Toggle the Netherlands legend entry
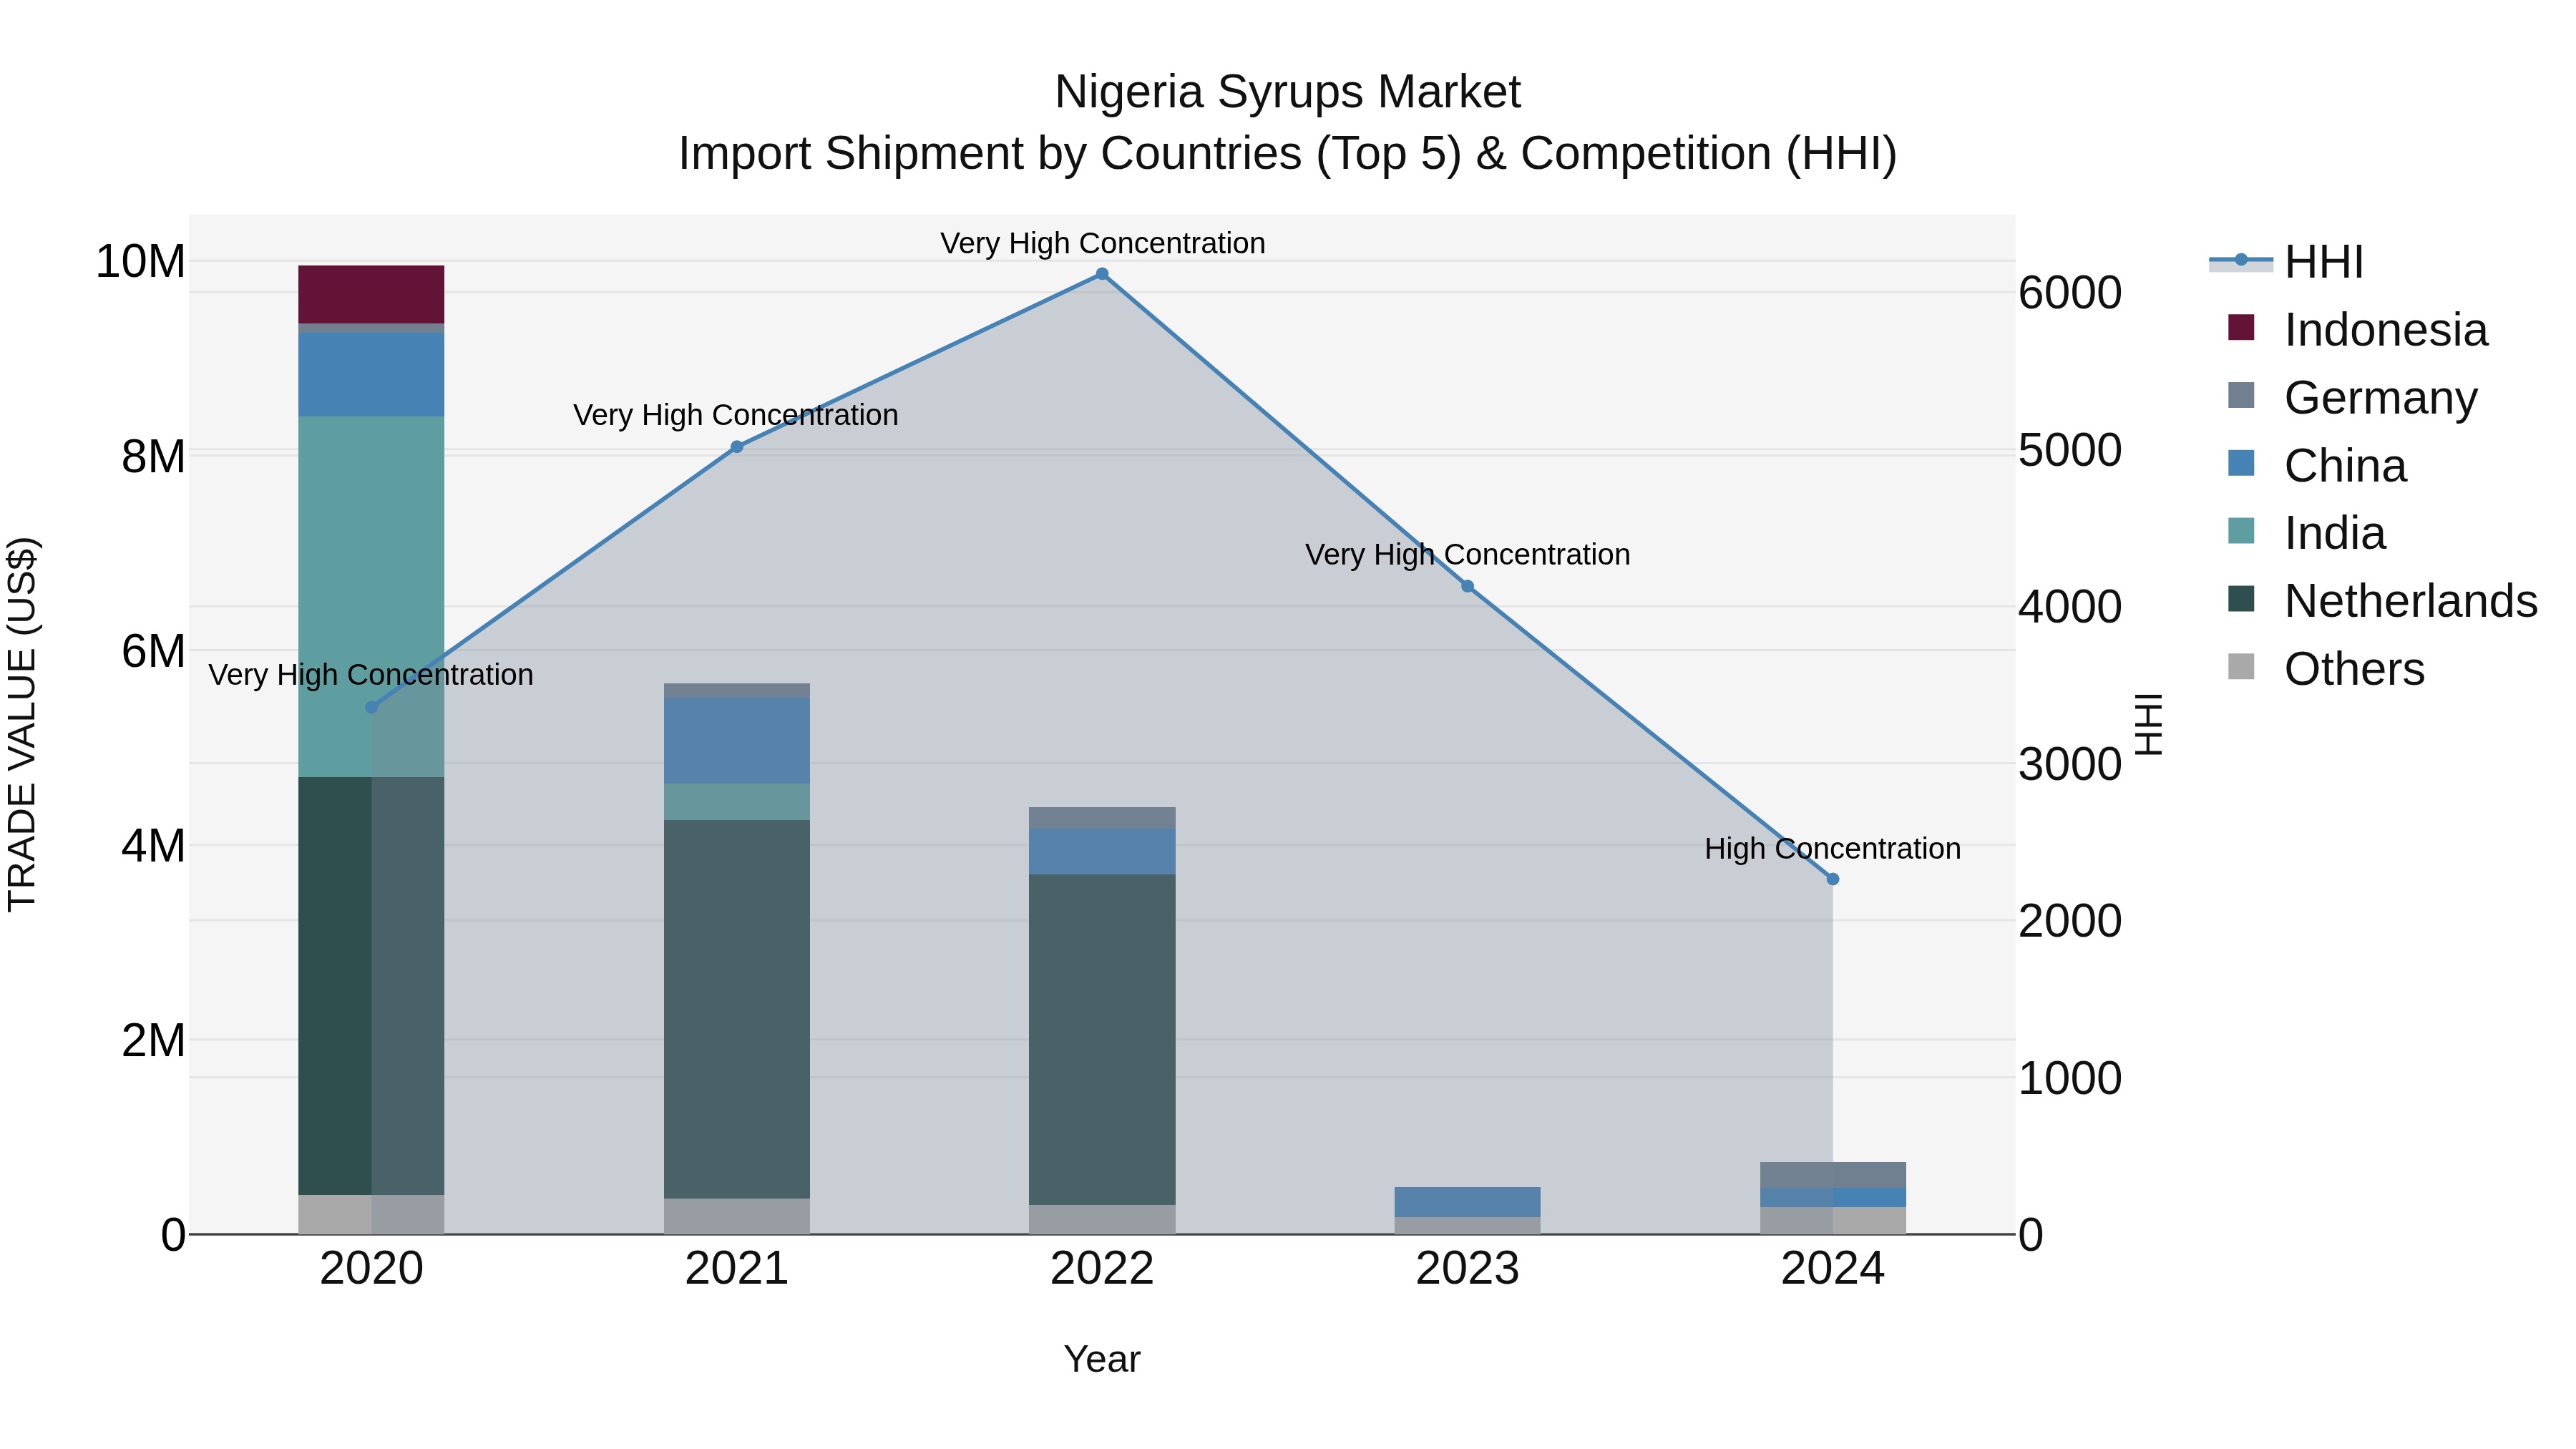 [x=2382, y=601]
